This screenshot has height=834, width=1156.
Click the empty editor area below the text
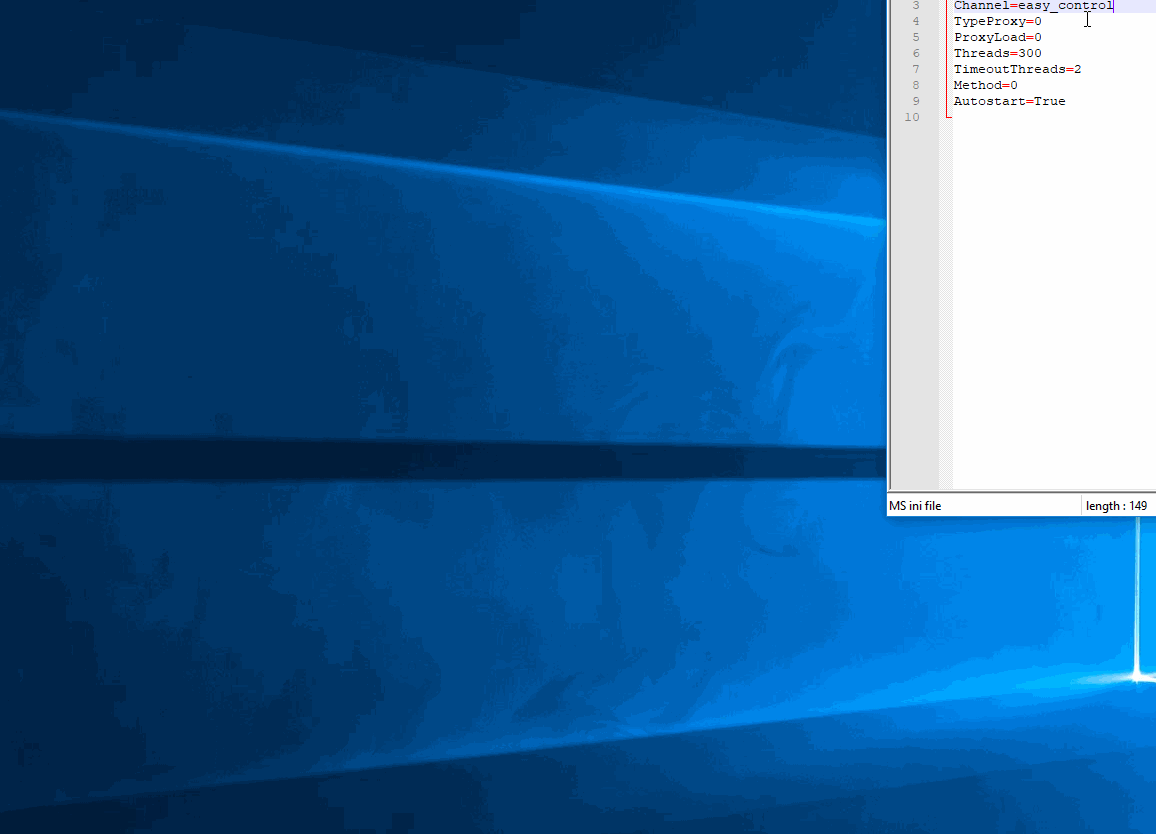(1050, 300)
